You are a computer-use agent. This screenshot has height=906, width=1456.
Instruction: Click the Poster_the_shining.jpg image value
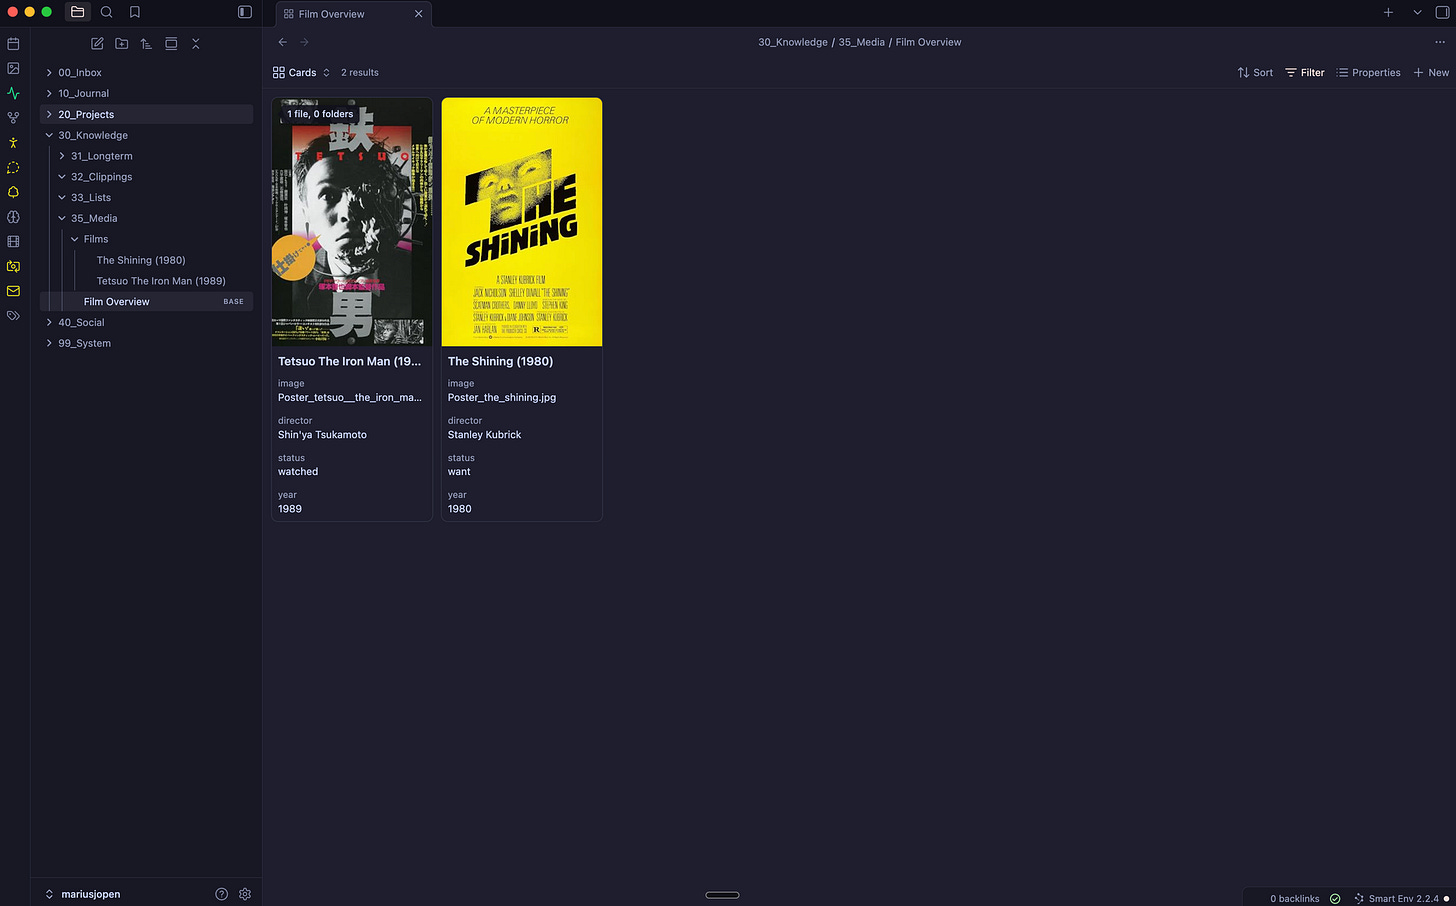point(502,398)
